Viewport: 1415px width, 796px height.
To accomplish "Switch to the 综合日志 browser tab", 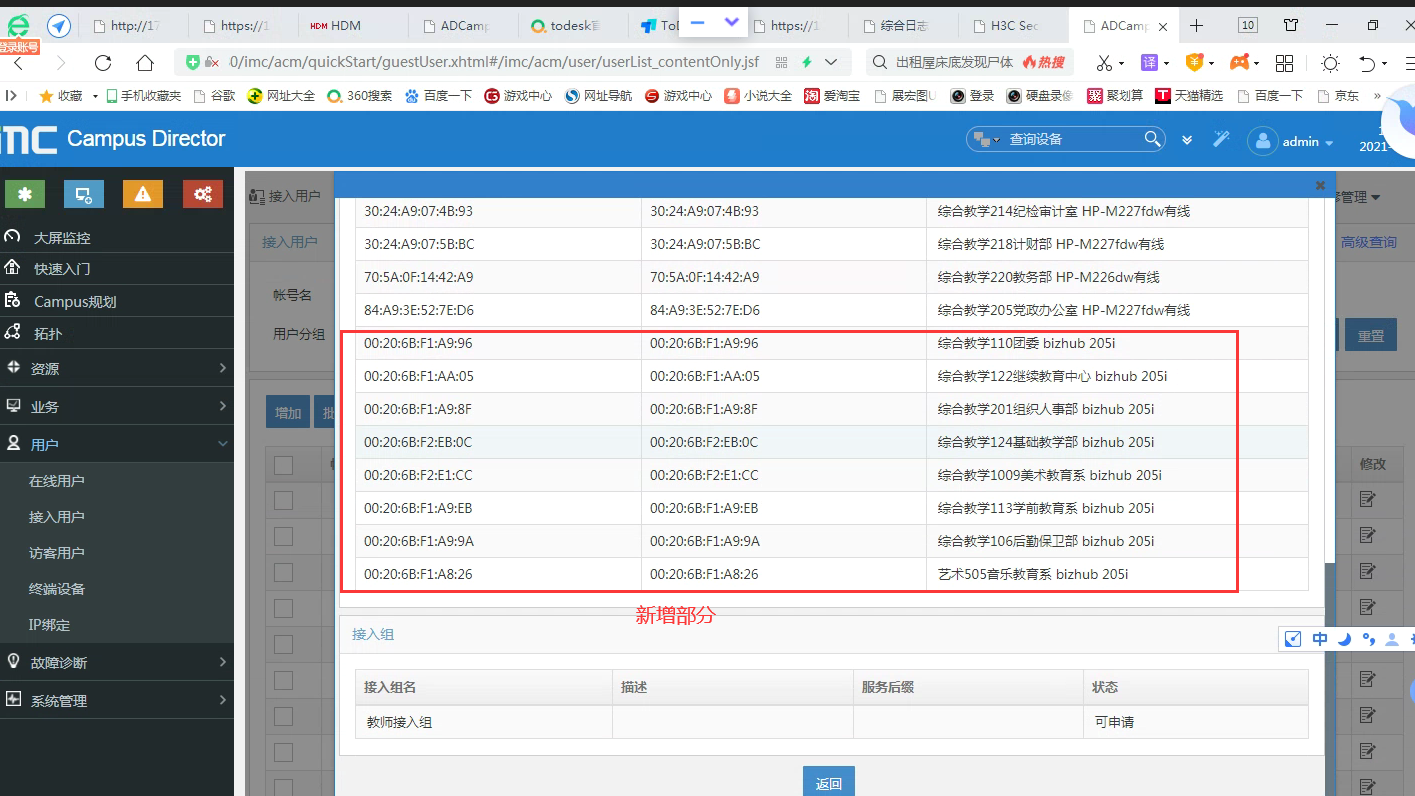I will coord(902,26).
